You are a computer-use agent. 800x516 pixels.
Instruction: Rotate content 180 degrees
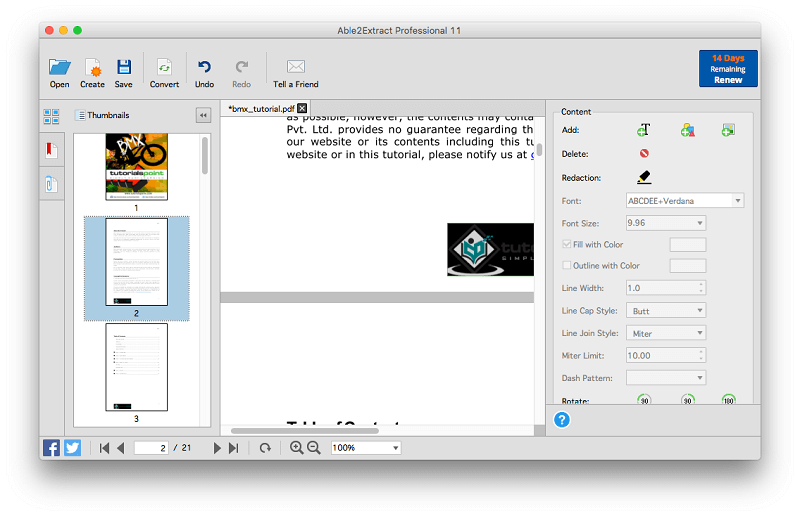click(729, 400)
